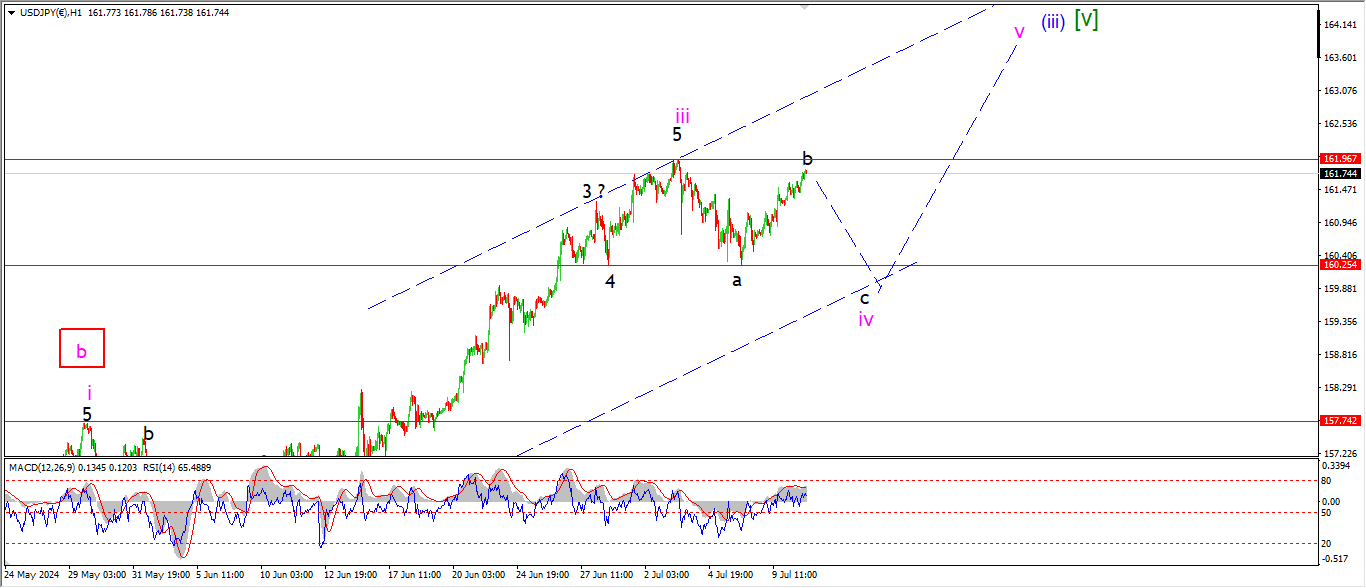Select the red-boxed magenta b label
This screenshot has height=588, width=1366.
pos(82,351)
